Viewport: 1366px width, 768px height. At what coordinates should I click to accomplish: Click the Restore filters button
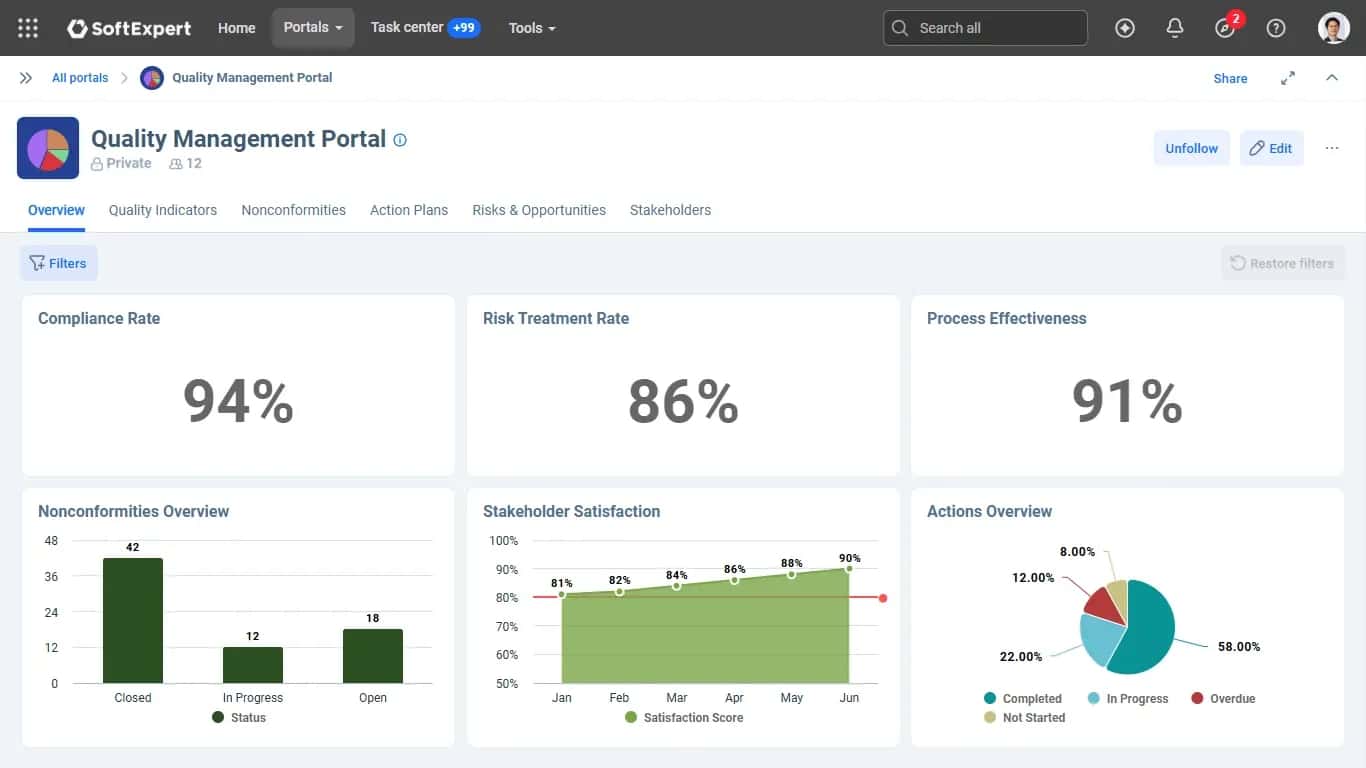pos(1283,263)
